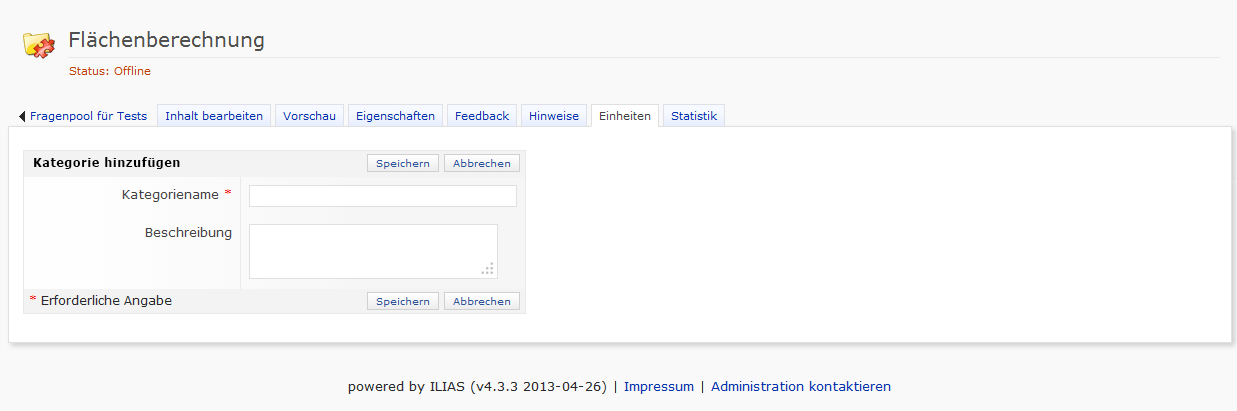Open the Inhalt bearbeiten tab

tap(214, 116)
